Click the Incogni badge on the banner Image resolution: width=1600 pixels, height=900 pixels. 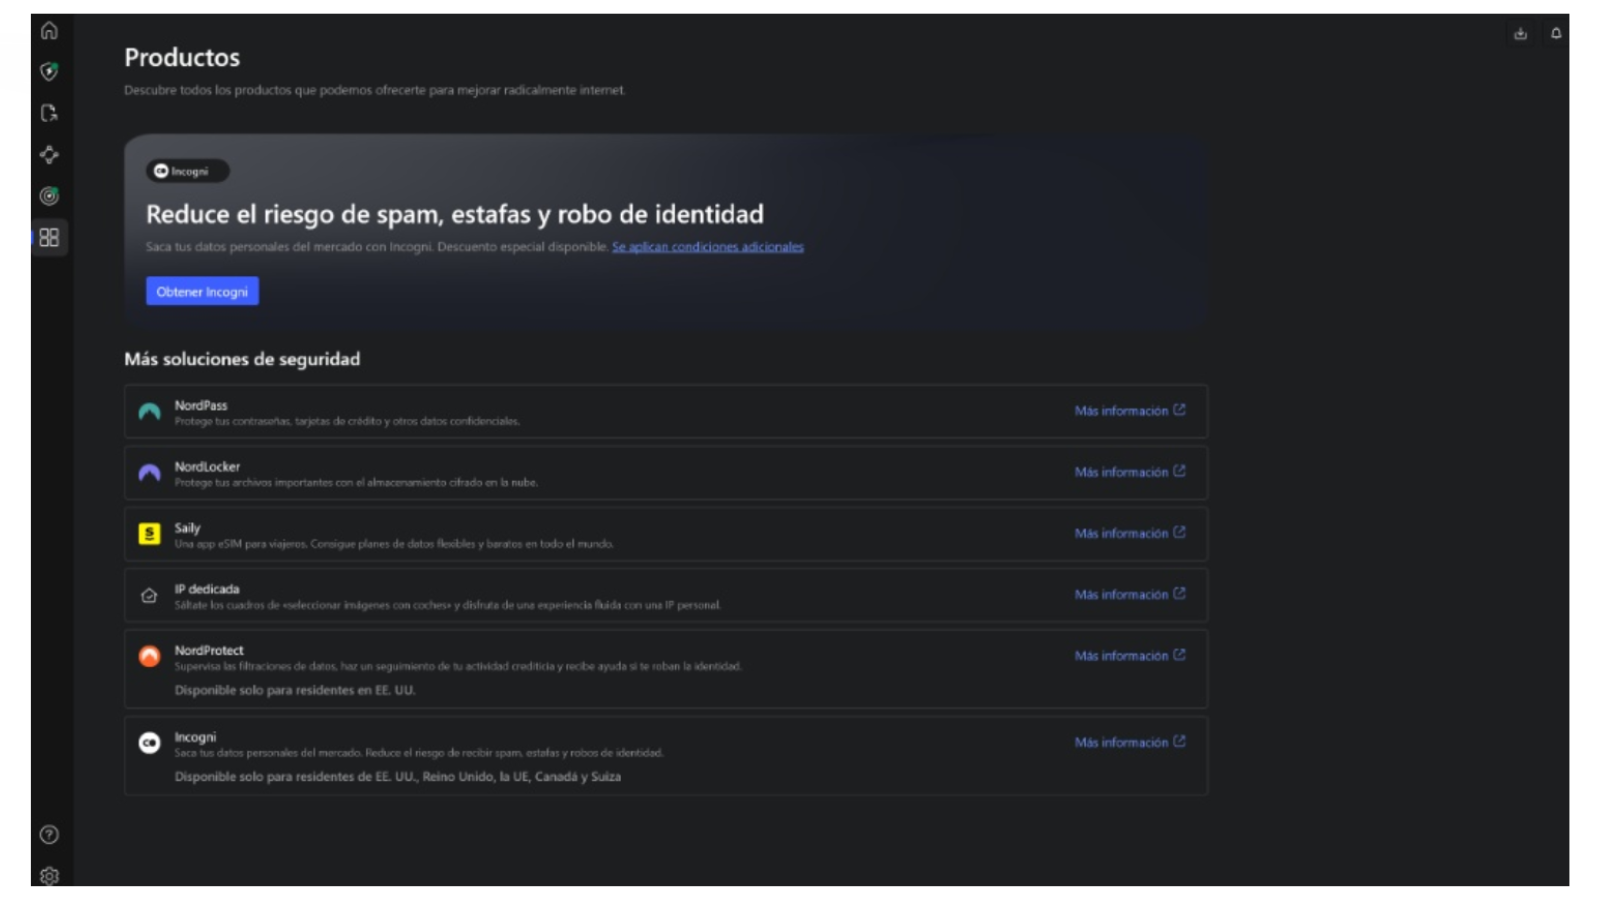point(186,171)
